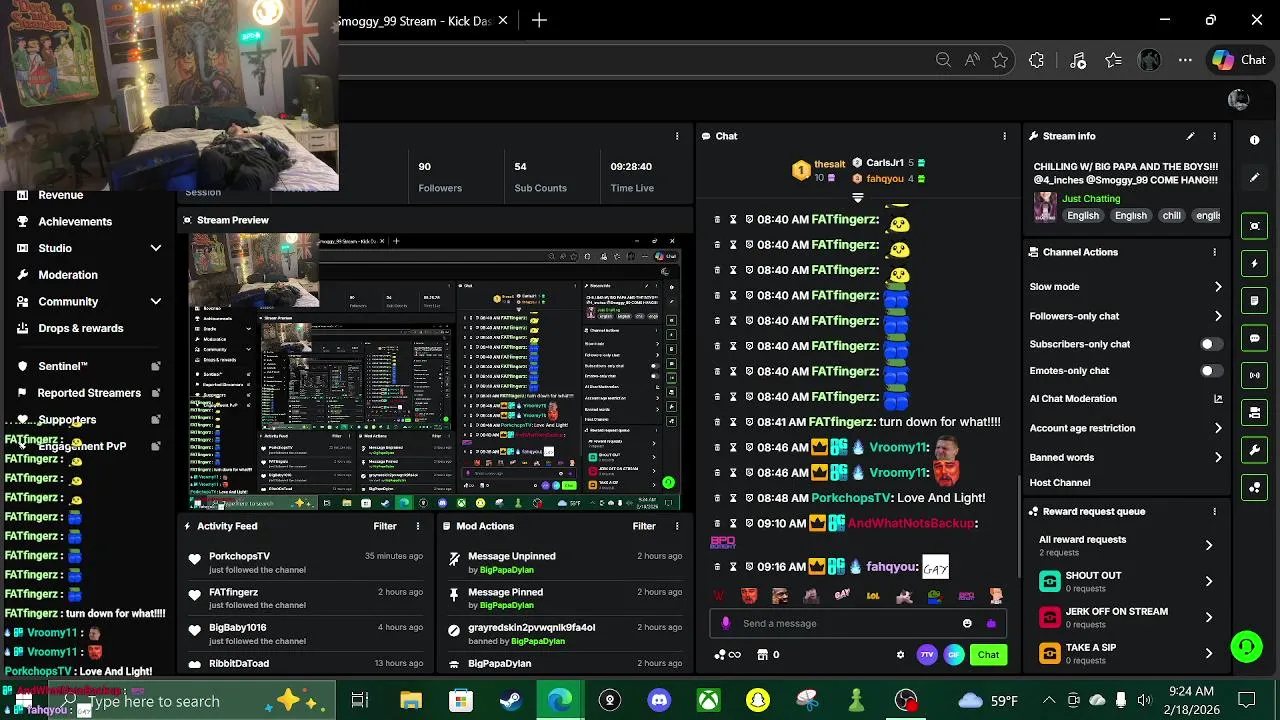
Task: Open Revenue in sidebar
Action: click(60, 195)
